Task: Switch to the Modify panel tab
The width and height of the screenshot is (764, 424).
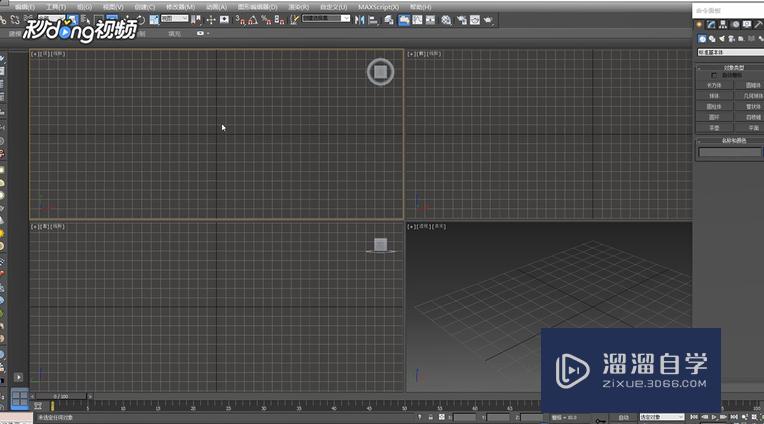Action: pyautogui.click(x=711, y=24)
